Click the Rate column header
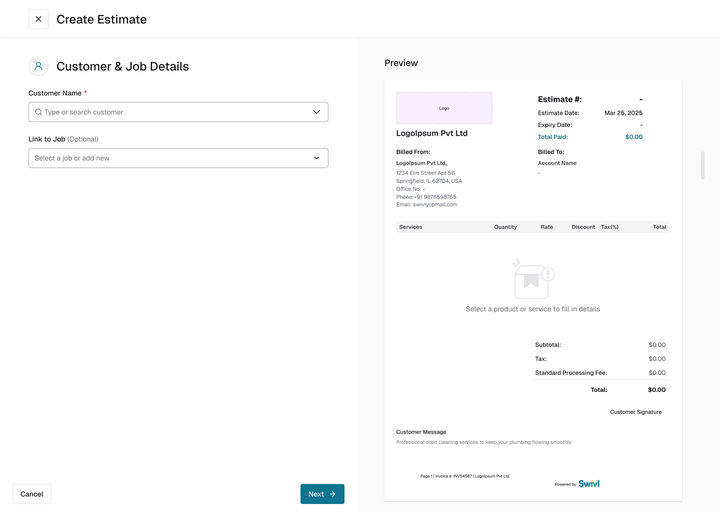Screen dimensions: 720x512 546,227
